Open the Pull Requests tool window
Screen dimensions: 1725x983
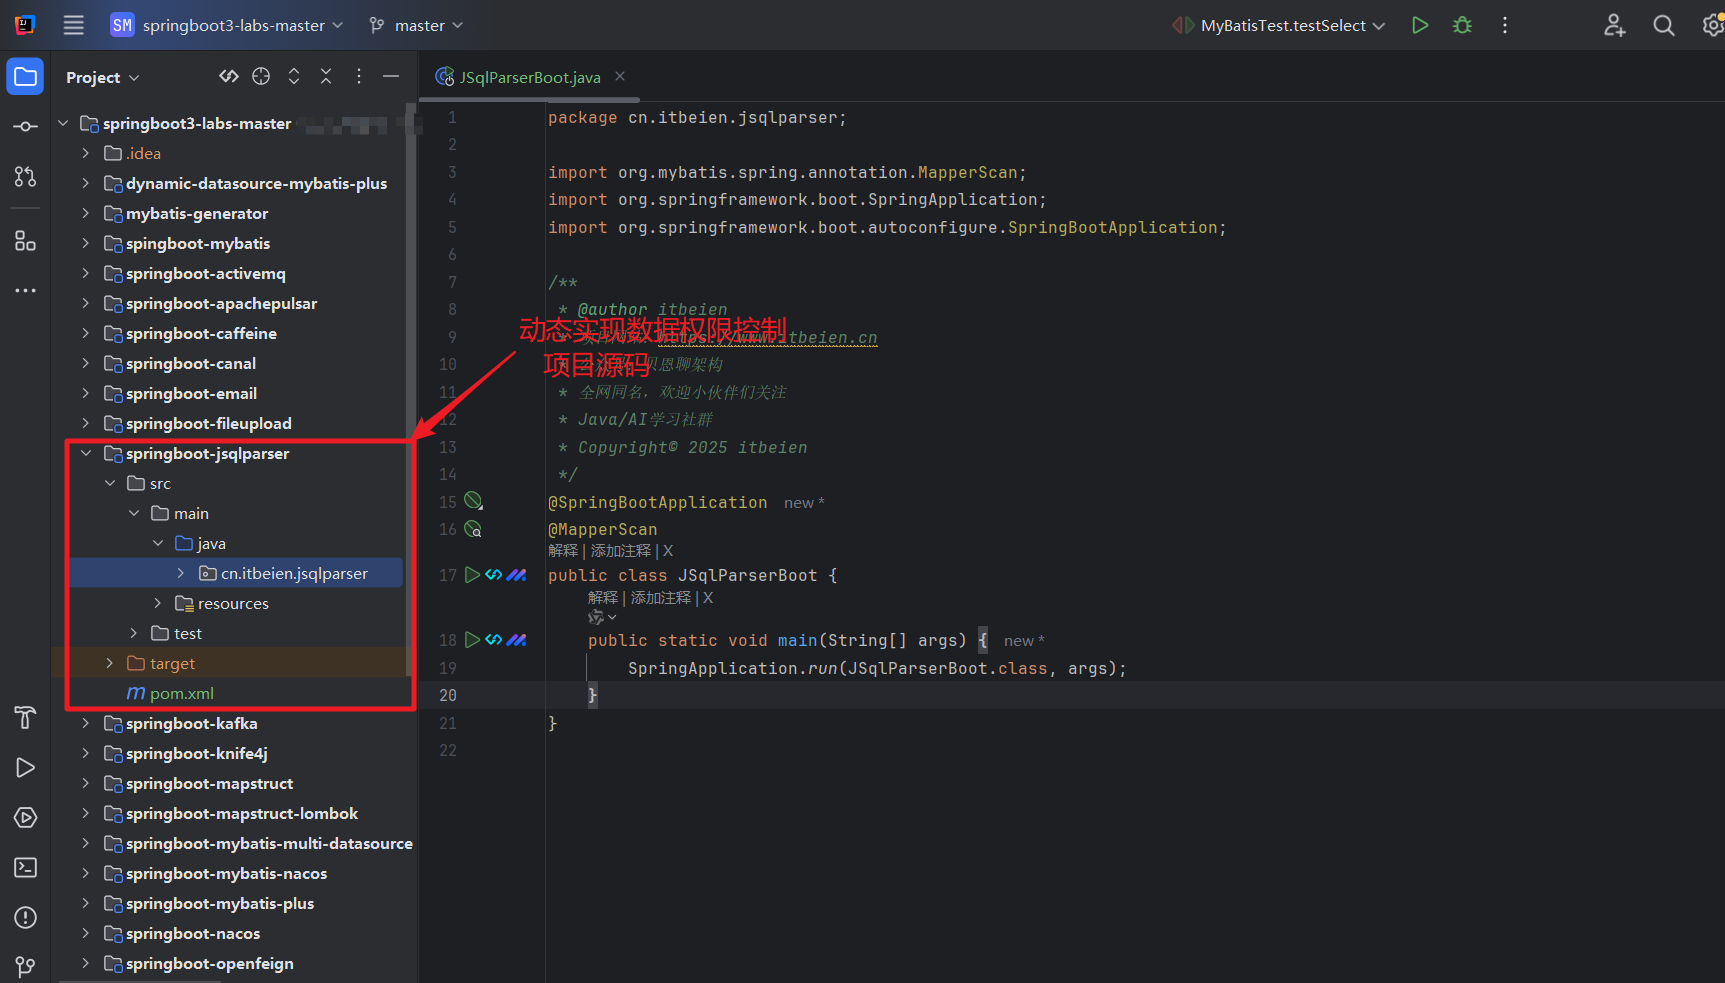point(25,177)
